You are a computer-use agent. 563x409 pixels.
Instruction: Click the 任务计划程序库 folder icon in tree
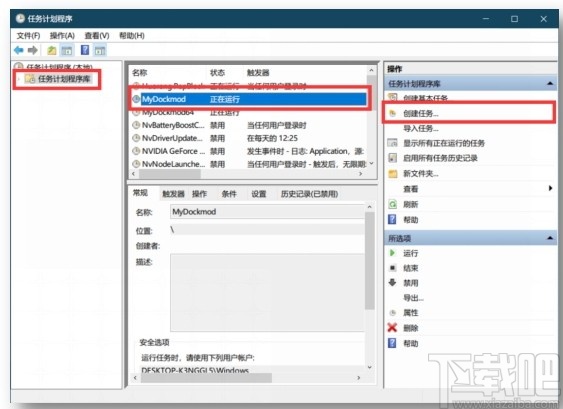(29, 79)
